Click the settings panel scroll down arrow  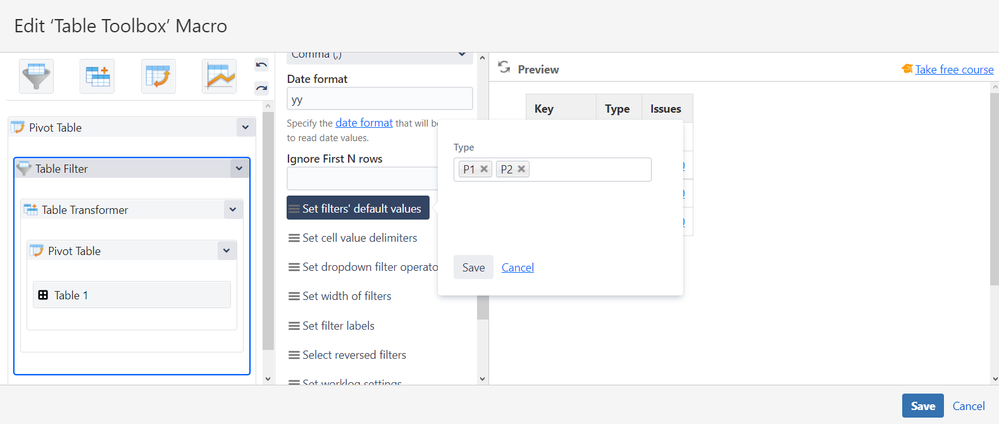[483, 379]
